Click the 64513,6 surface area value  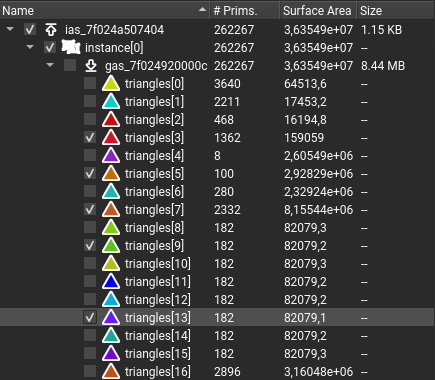pyautogui.click(x=305, y=84)
